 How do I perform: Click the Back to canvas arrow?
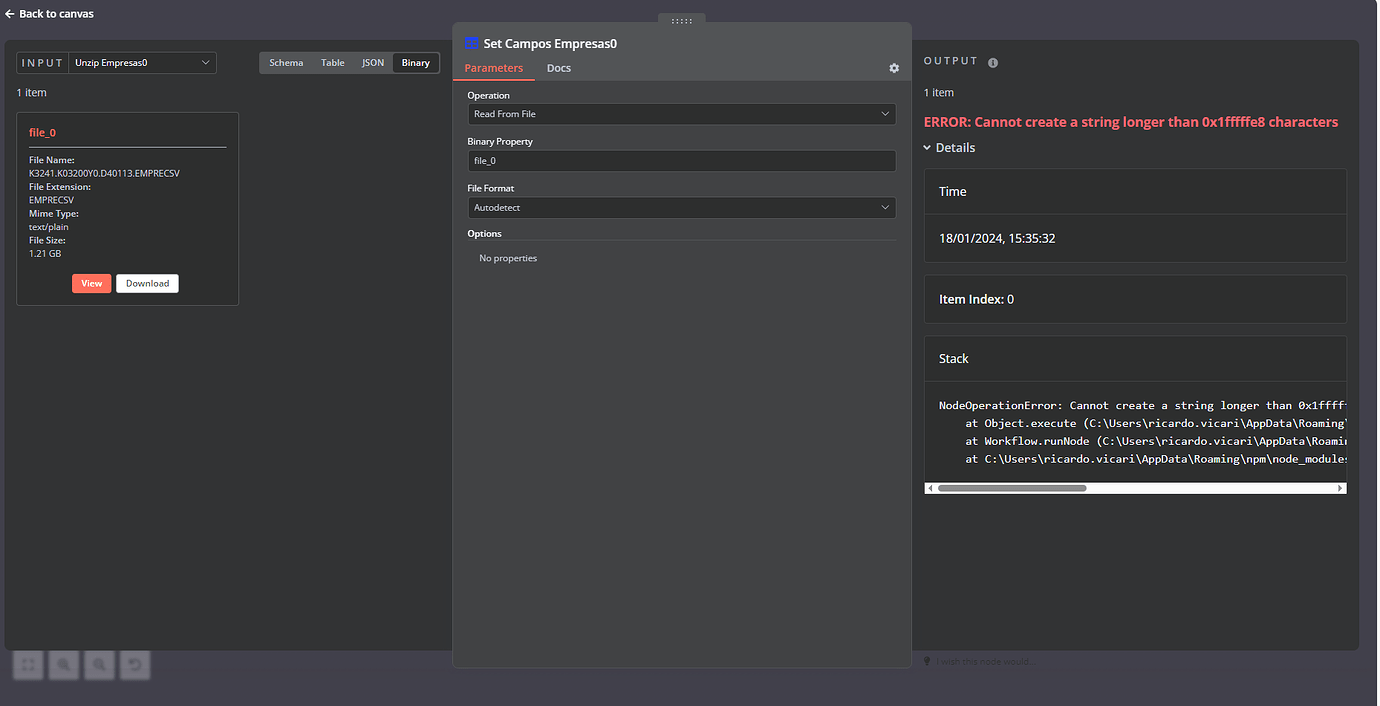tap(10, 14)
